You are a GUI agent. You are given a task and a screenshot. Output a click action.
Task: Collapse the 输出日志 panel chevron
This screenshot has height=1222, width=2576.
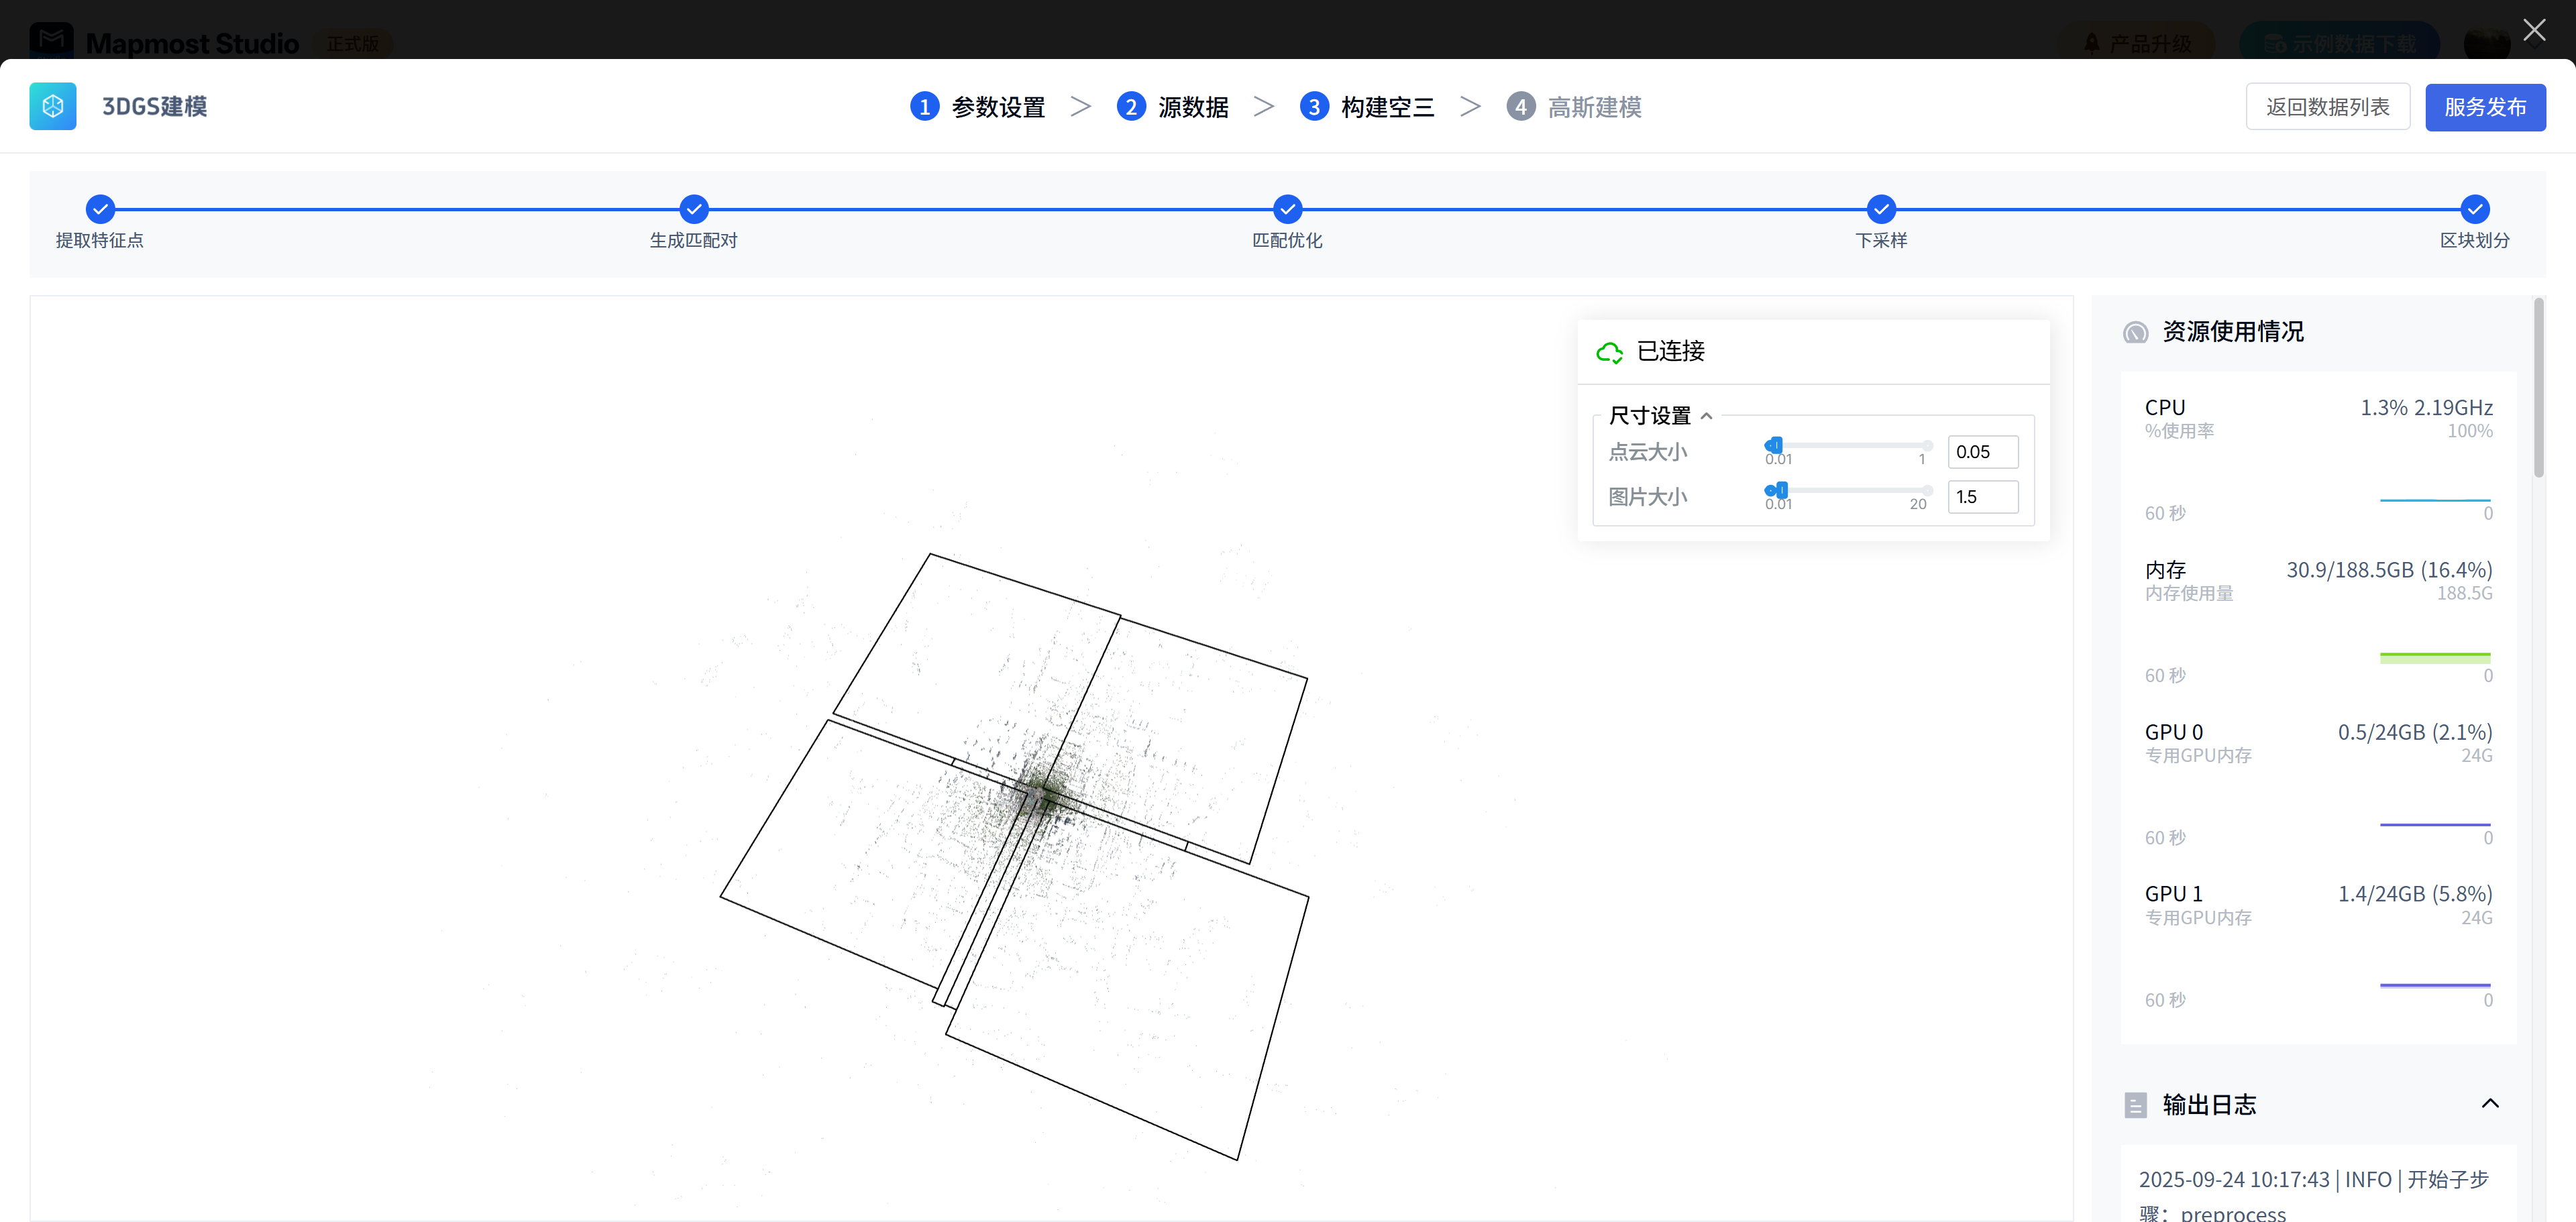(x=2490, y=1103)
